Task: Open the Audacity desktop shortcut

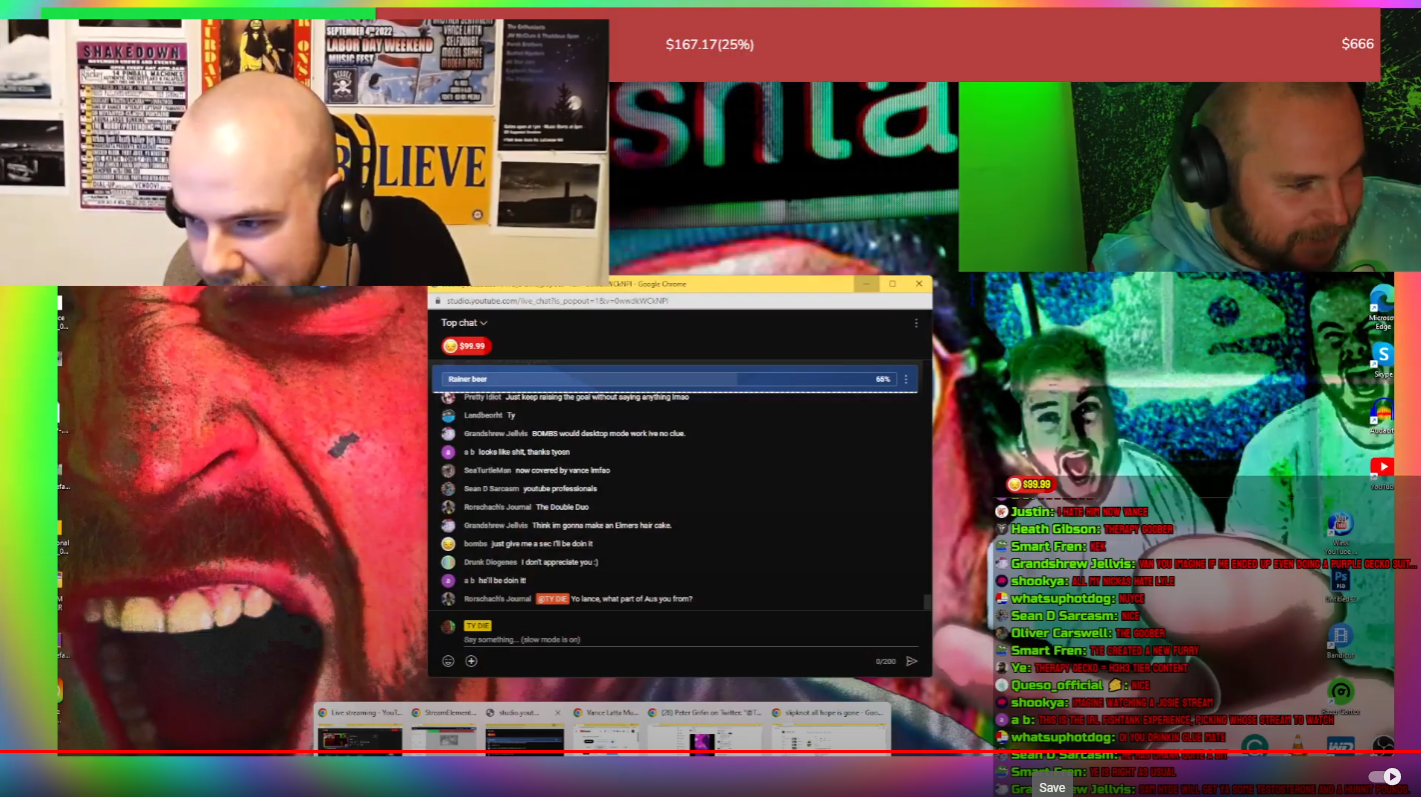Action: click(x=1382, y=415)
